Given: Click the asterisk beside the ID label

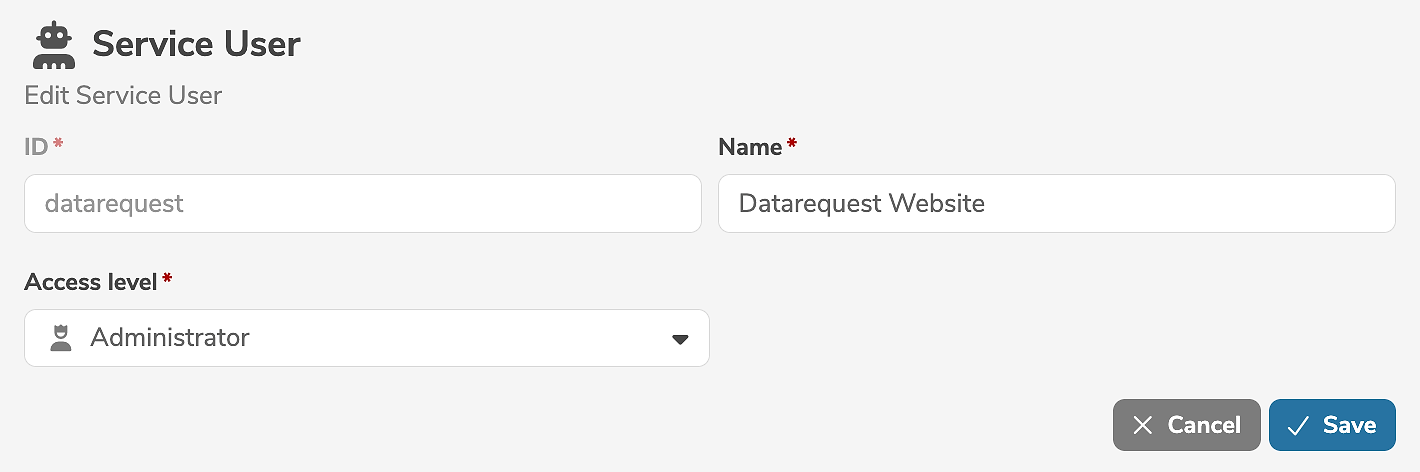Looking at the screenshot, I should [58, 146].
